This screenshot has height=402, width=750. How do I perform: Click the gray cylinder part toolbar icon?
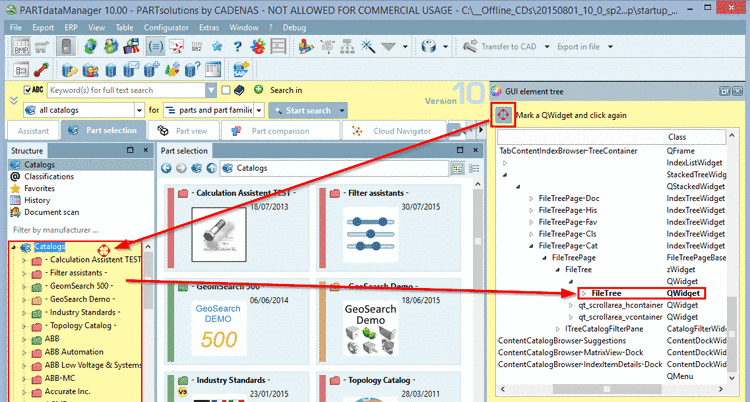429,46
